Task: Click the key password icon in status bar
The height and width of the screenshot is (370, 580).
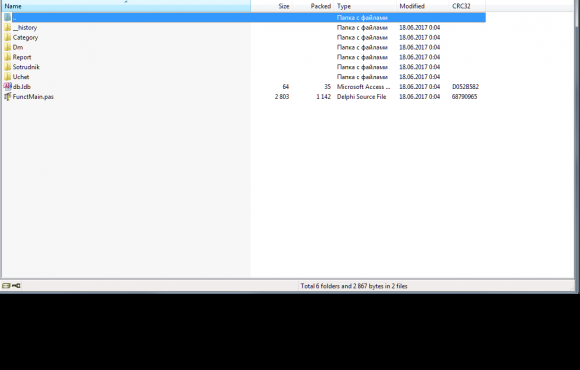Action: [x=16, y=286]
